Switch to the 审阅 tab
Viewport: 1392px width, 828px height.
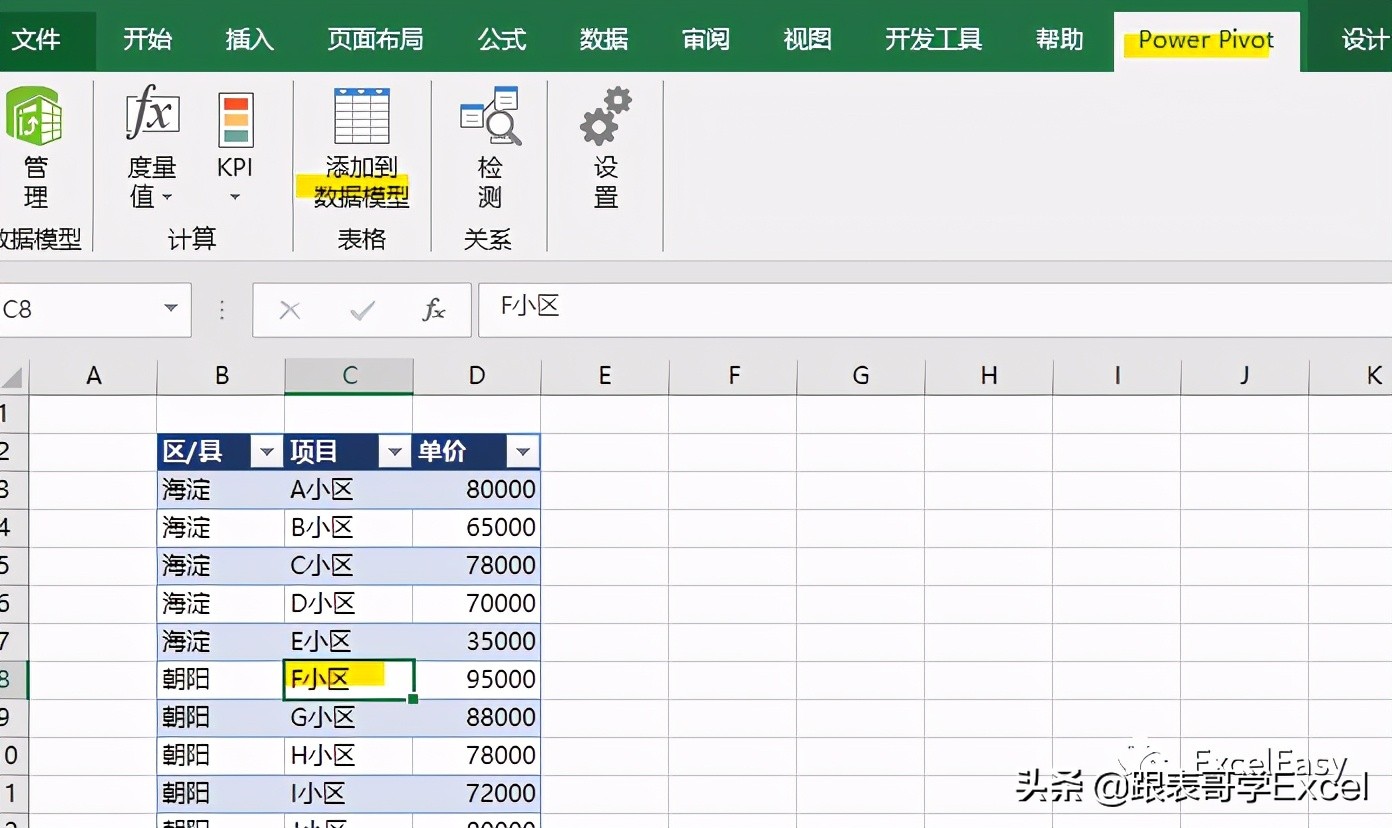point(706,40)
